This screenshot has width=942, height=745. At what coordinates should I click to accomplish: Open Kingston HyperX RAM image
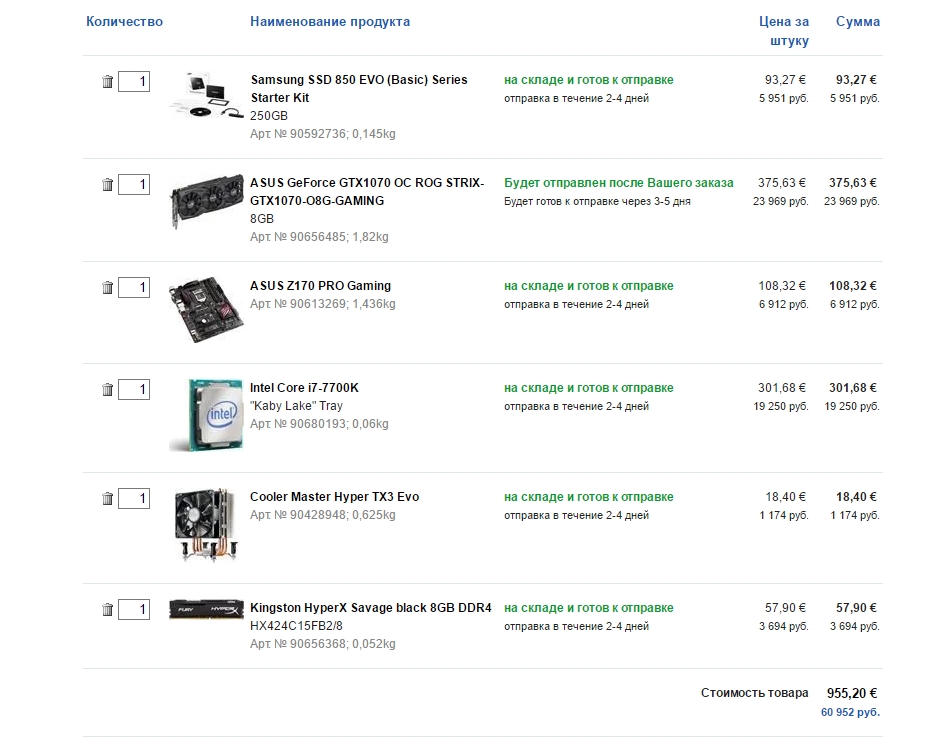(x=206, y=609)
